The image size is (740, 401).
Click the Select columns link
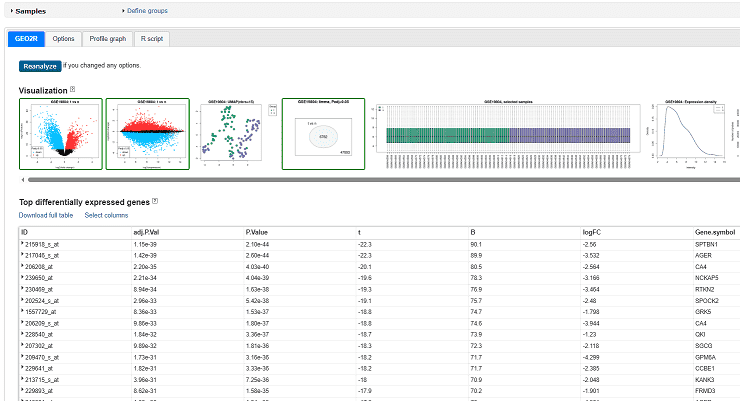pos(106,215)
